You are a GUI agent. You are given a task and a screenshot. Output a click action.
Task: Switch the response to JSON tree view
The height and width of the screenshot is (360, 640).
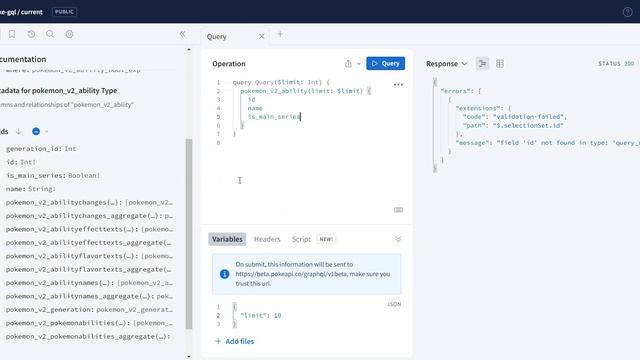(x=482, y=64)
